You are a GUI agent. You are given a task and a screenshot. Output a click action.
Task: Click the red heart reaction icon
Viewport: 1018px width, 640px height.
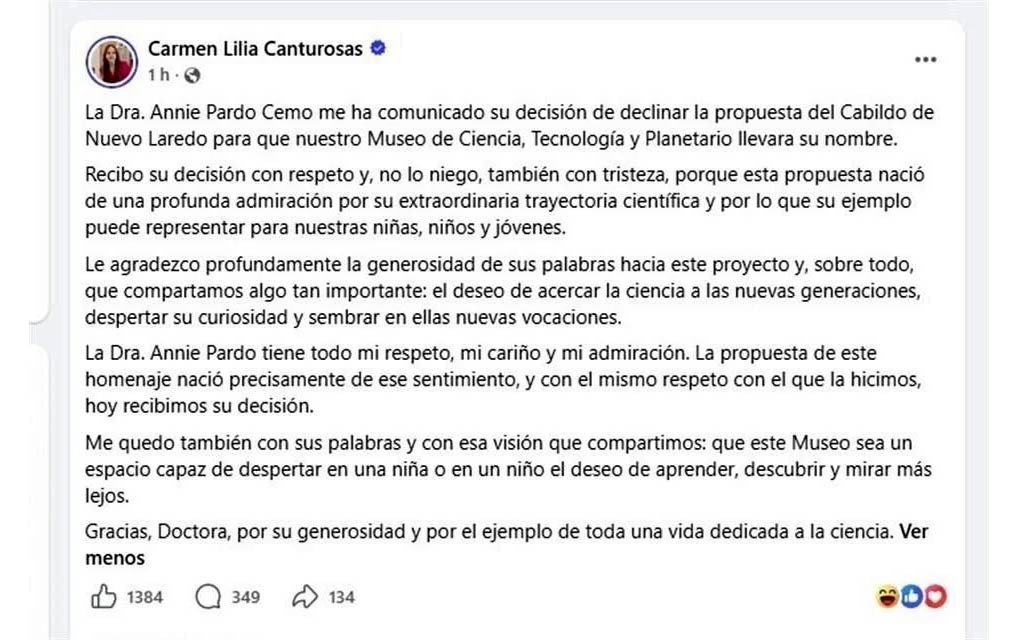tap(936, 596)
